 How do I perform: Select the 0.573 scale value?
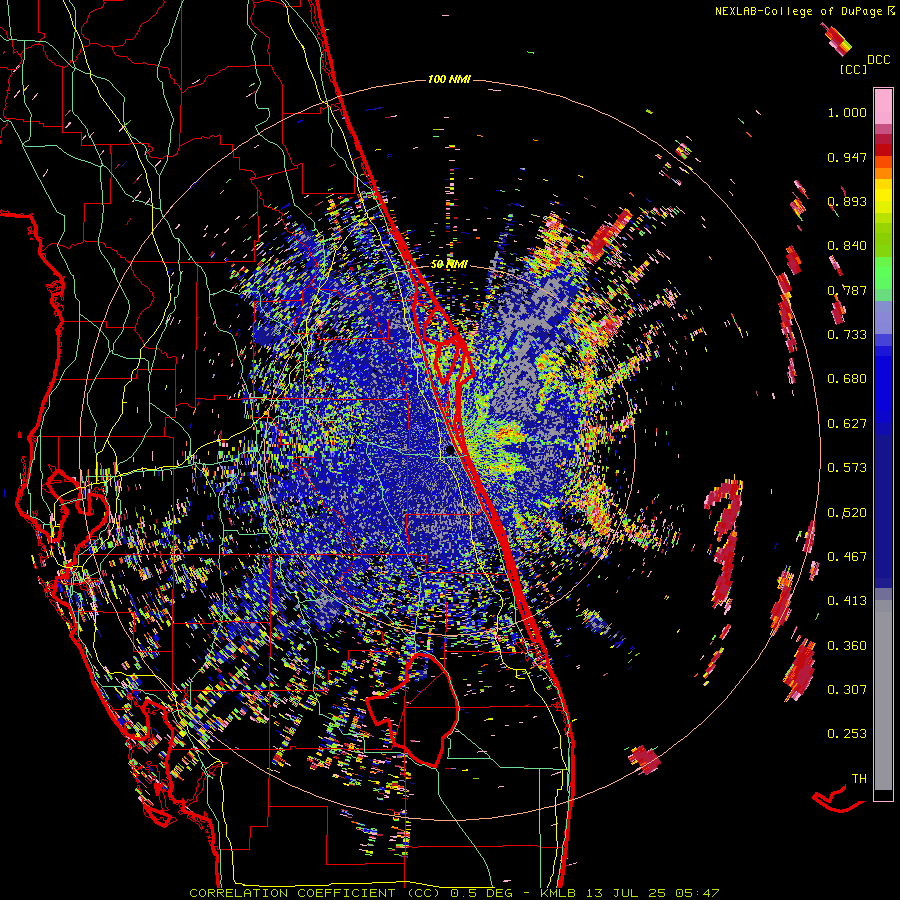click(847, 468)
